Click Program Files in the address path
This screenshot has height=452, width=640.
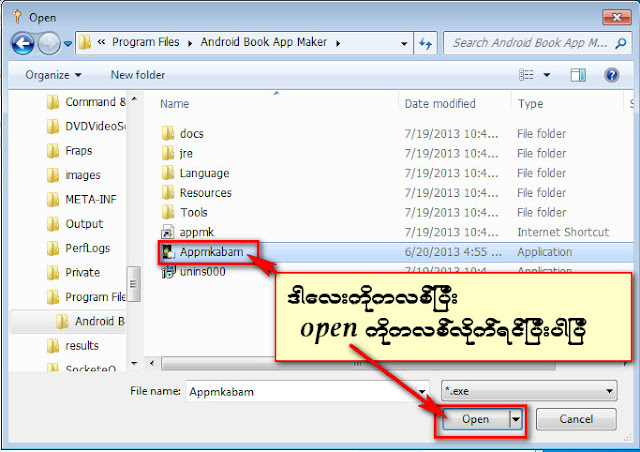(x=145, y=42)
